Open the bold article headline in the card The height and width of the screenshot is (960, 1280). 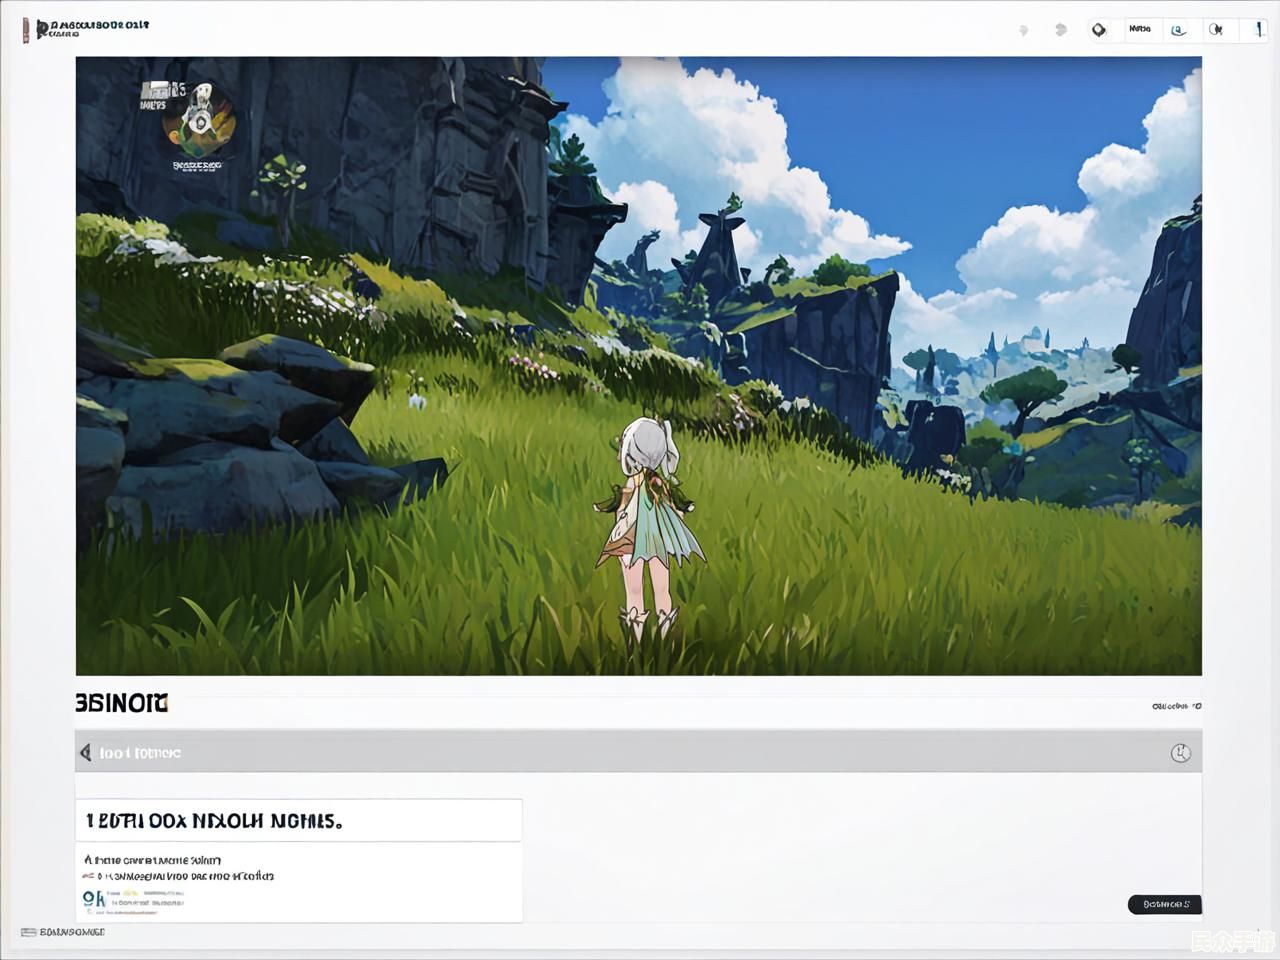(214, 821)
